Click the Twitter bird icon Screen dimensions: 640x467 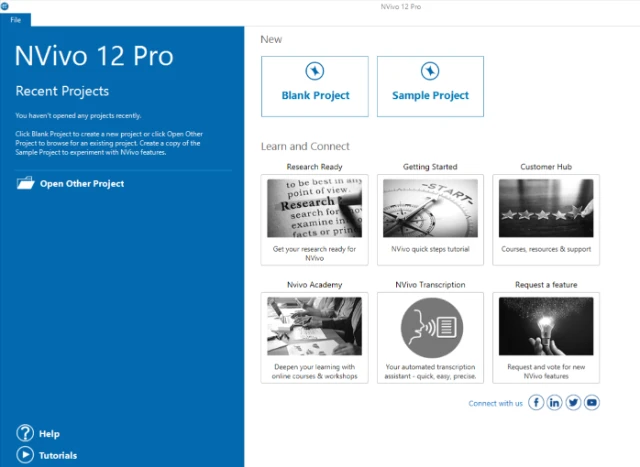tap(573, 402)
